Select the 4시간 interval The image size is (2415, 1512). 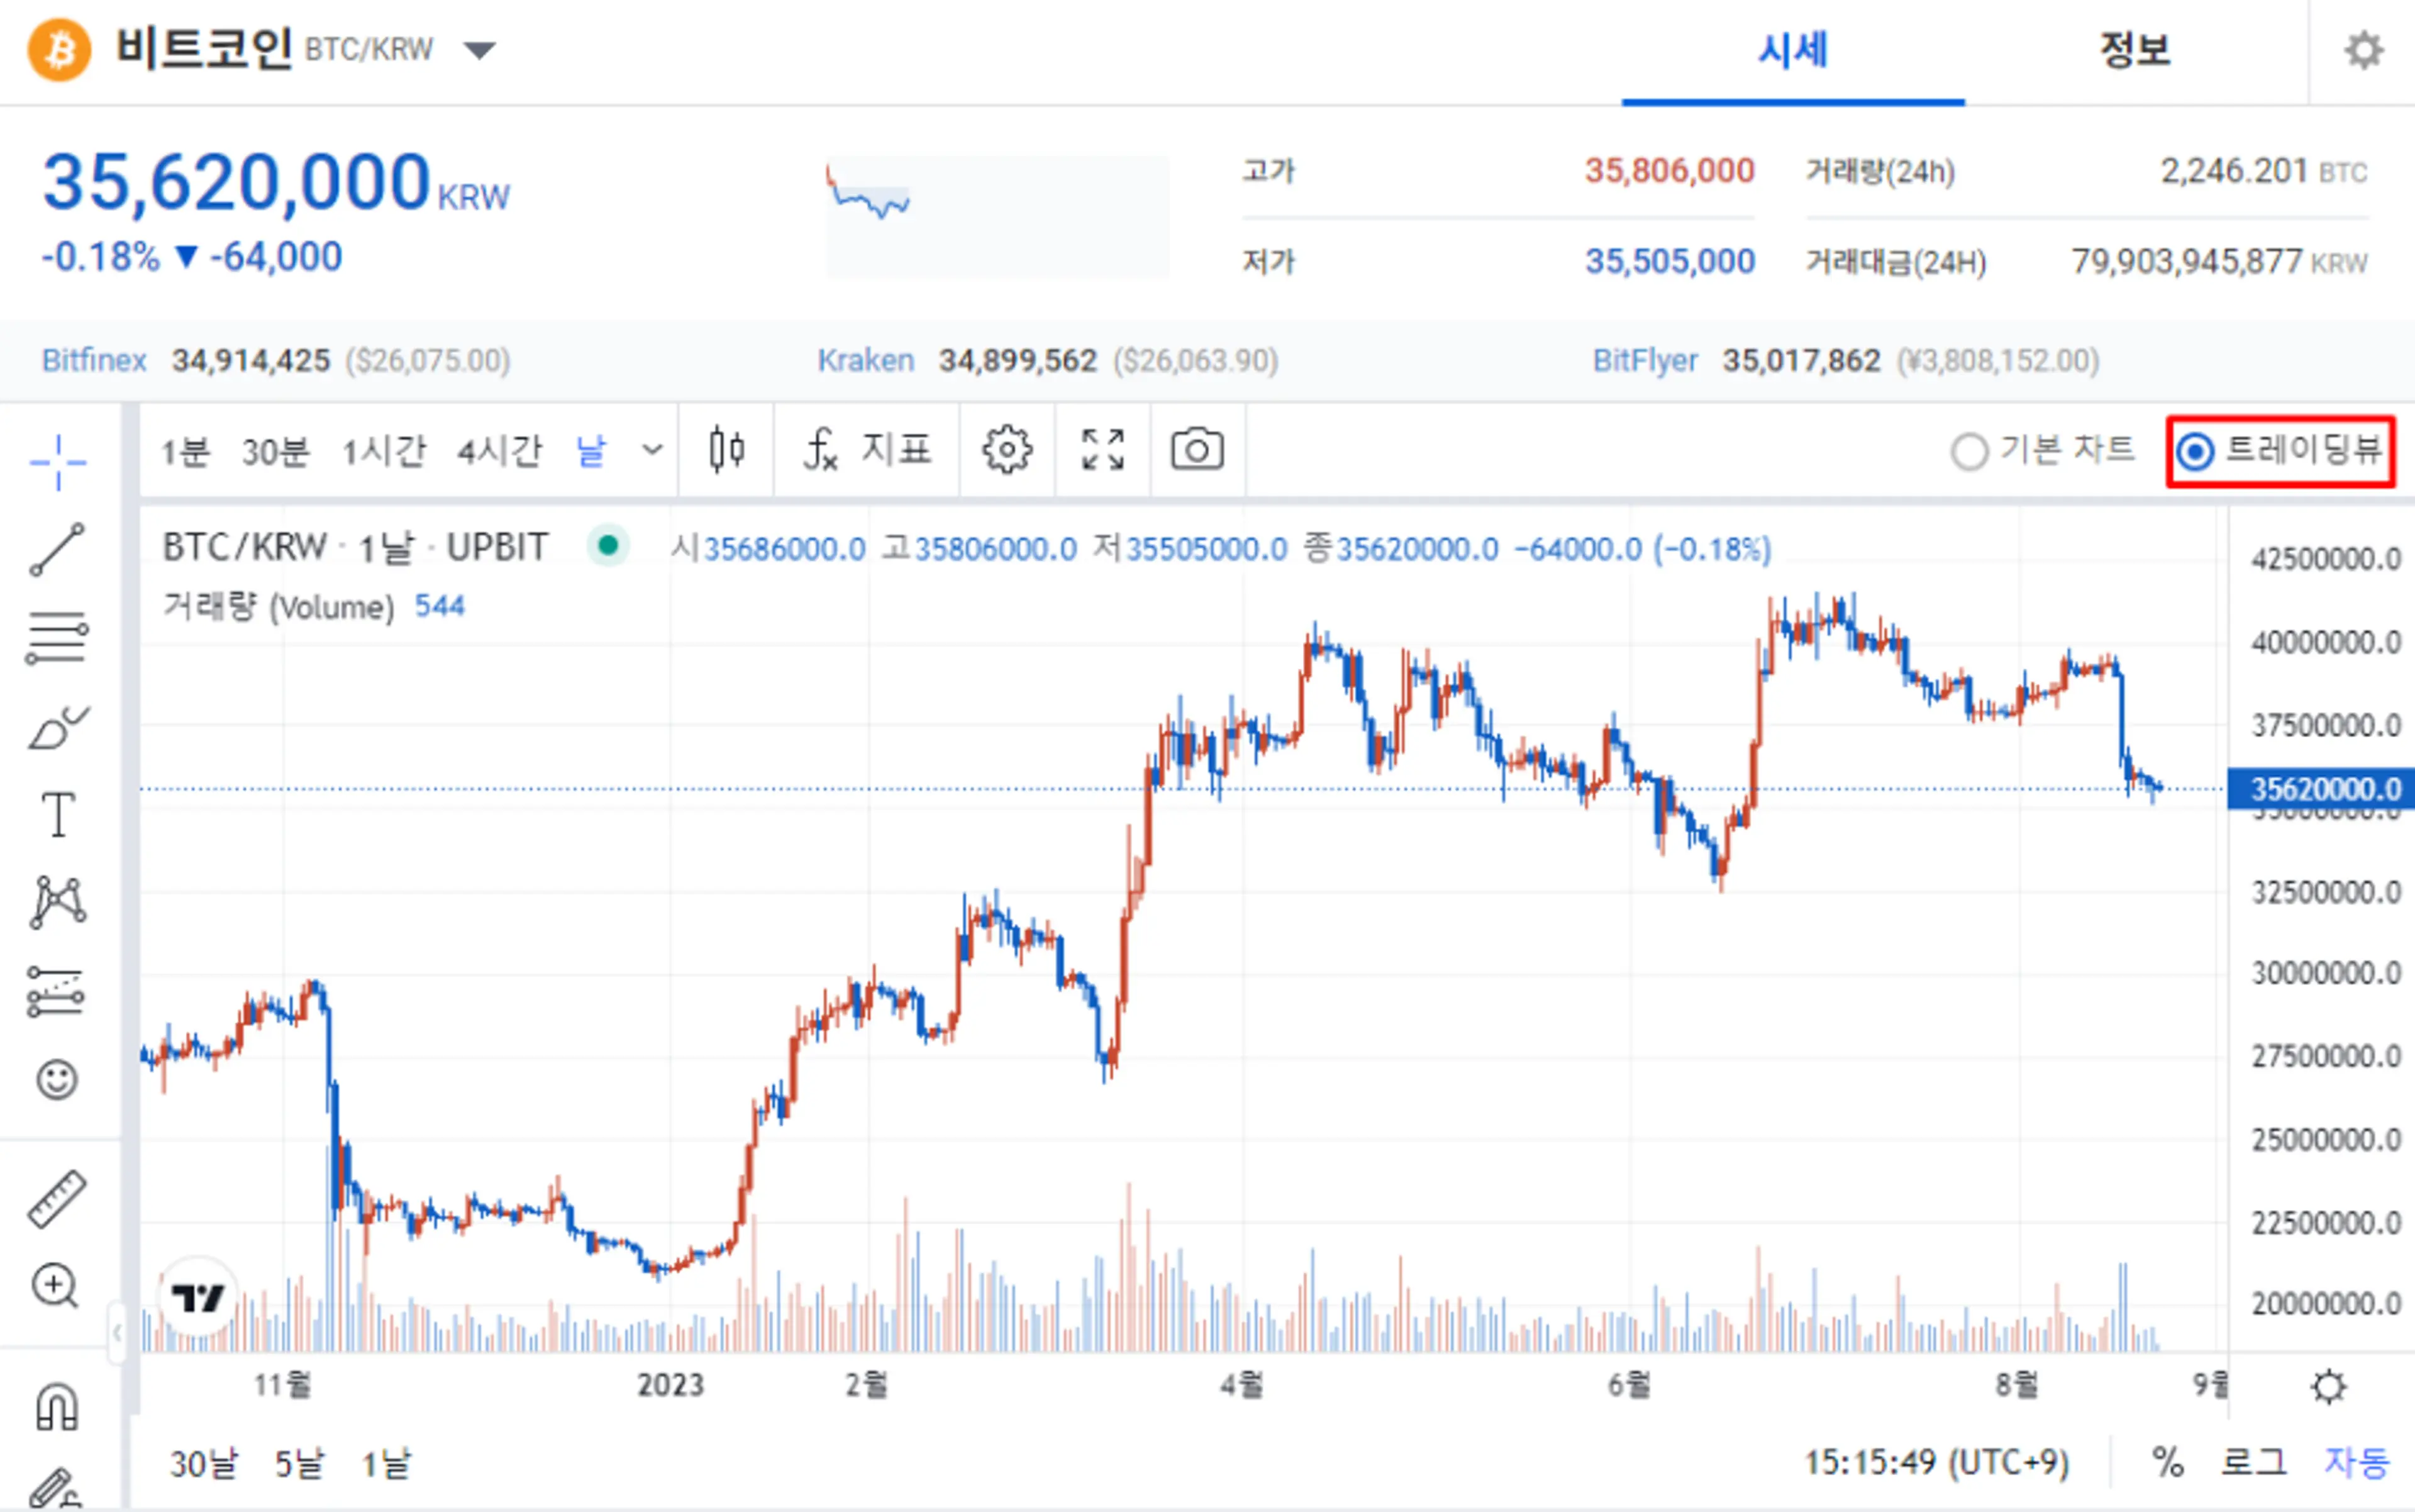click(500, 452)
